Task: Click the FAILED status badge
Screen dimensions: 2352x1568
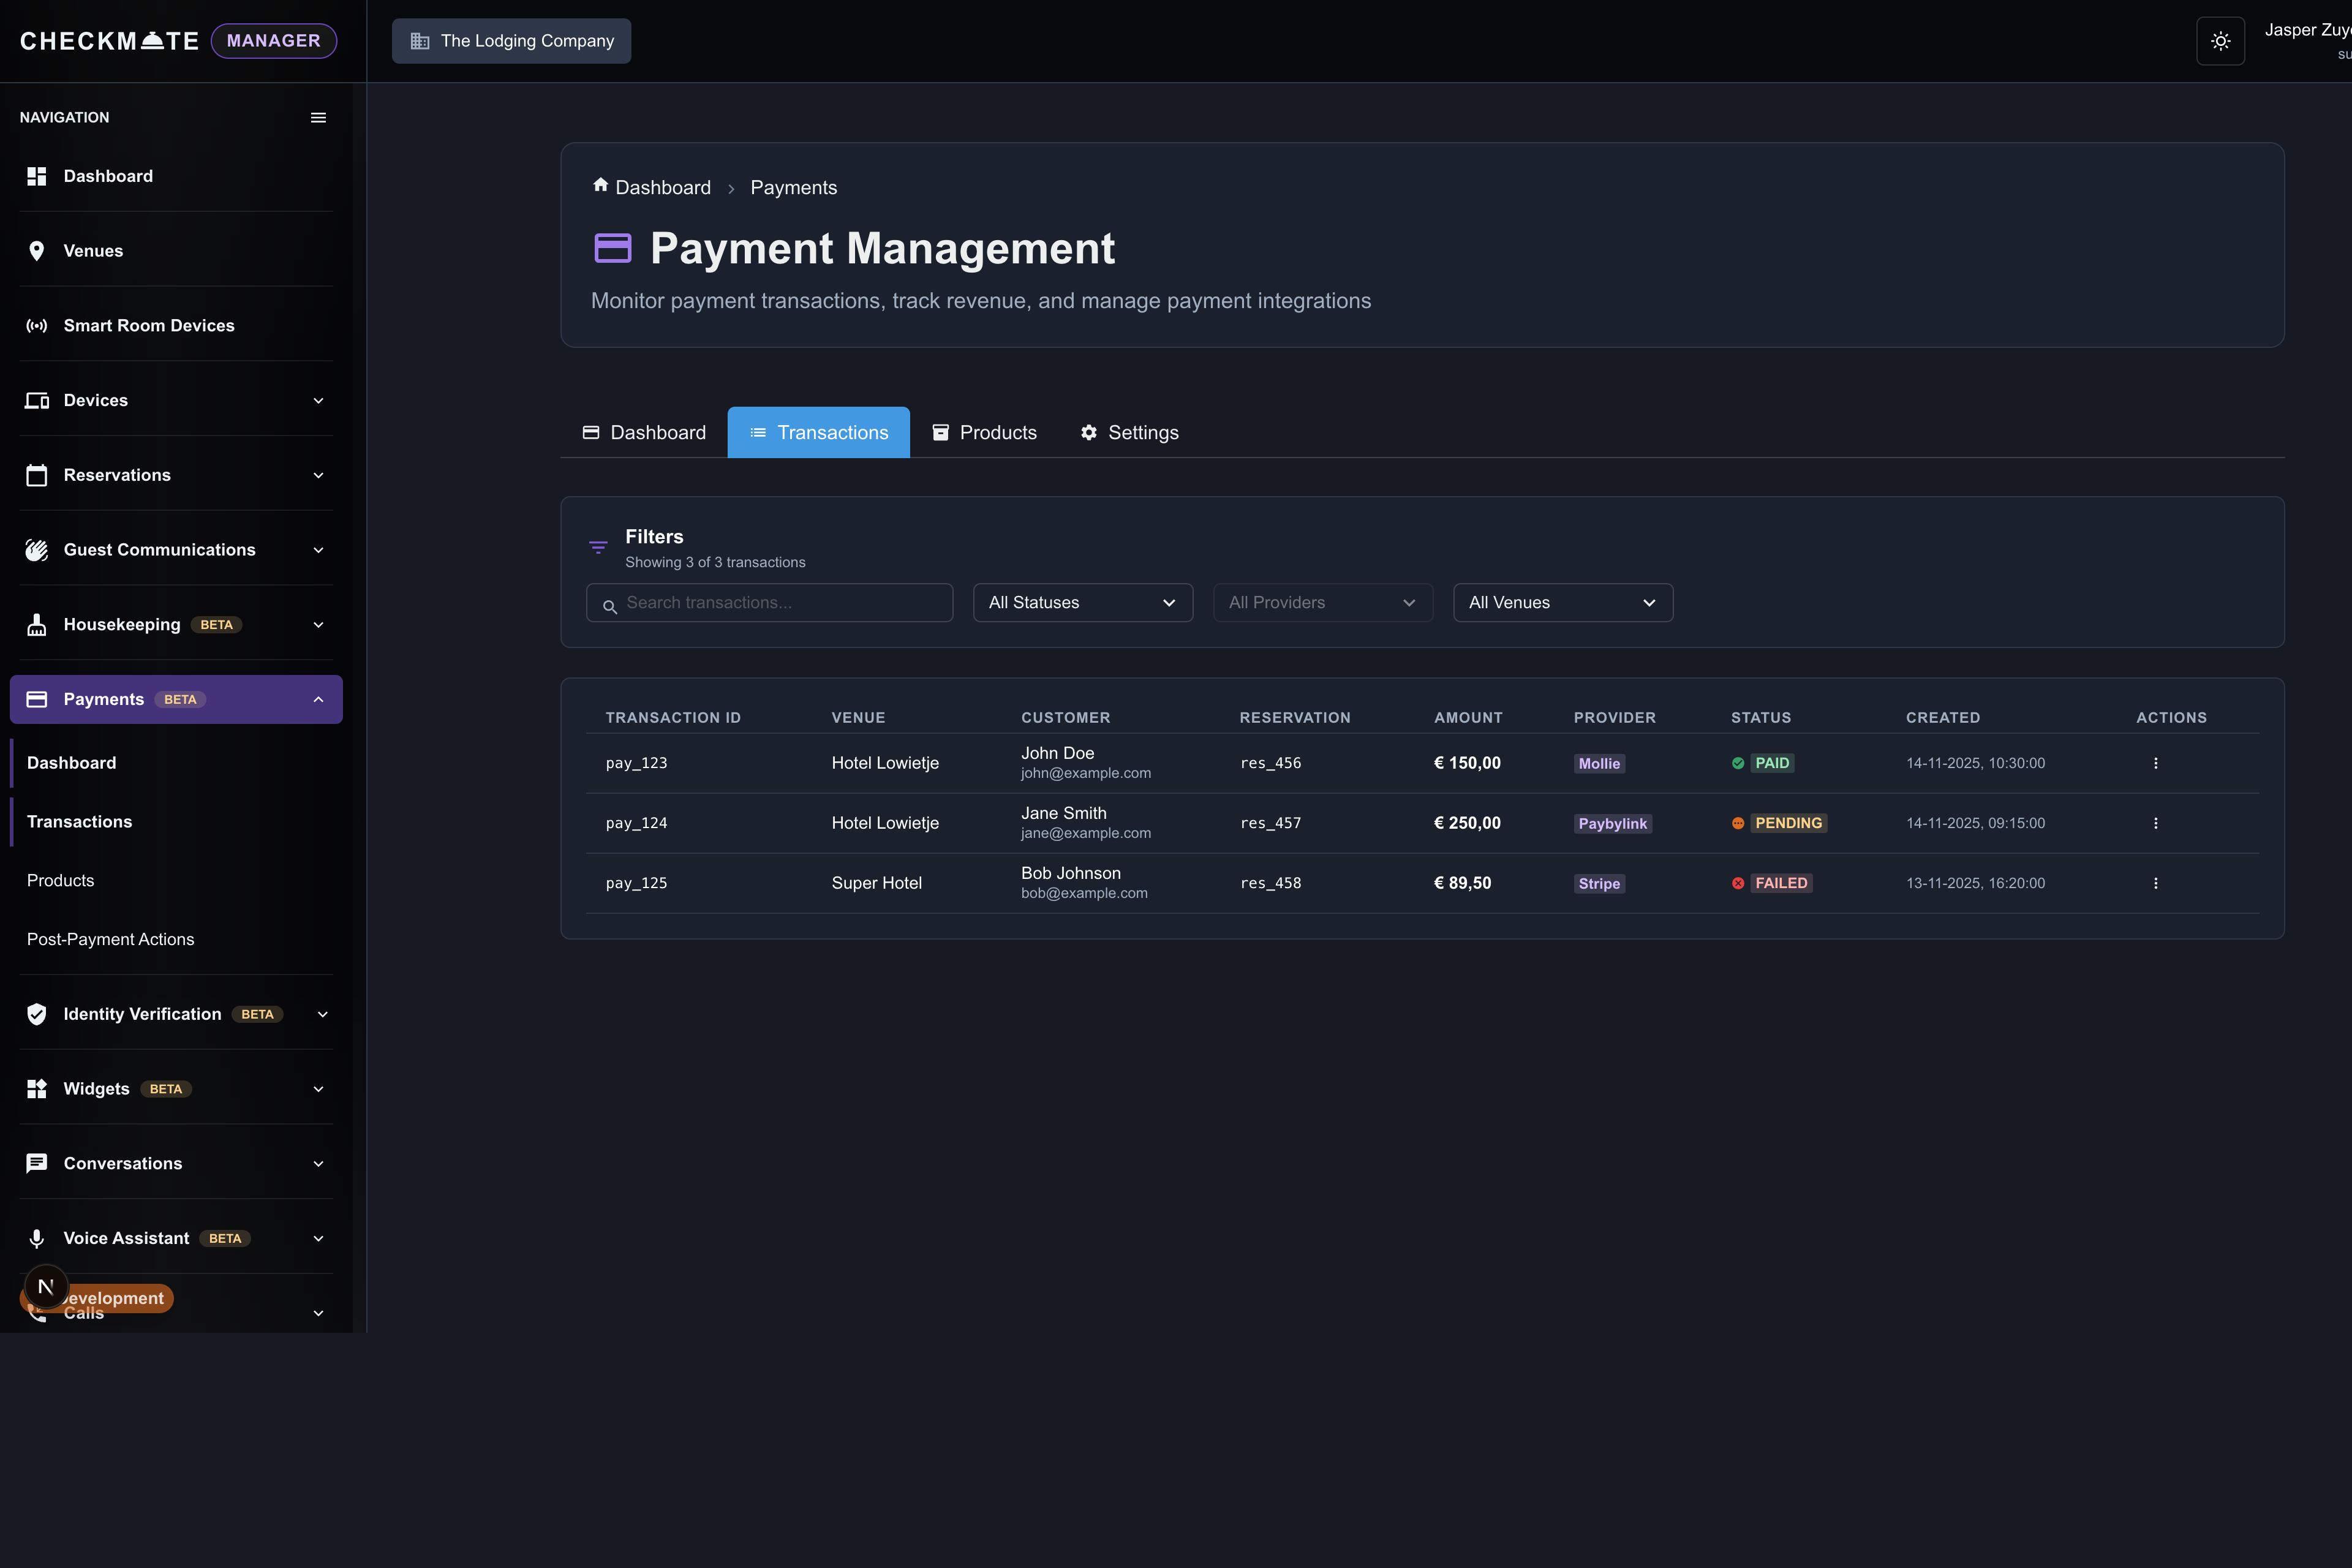Action: (1781, 883)
